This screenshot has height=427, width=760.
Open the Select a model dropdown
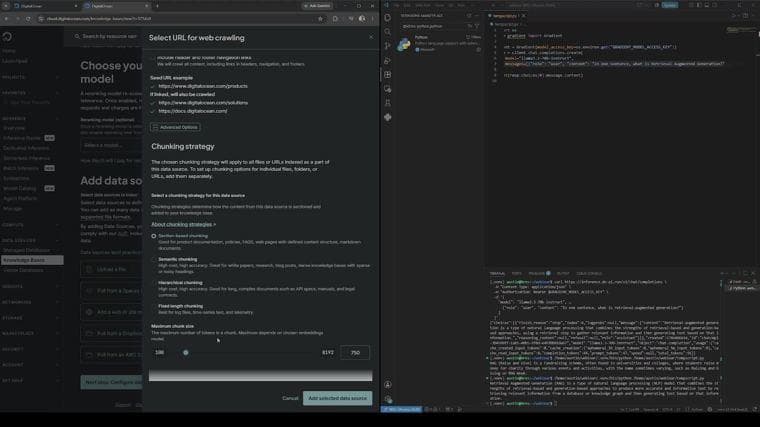coord(111,145)
